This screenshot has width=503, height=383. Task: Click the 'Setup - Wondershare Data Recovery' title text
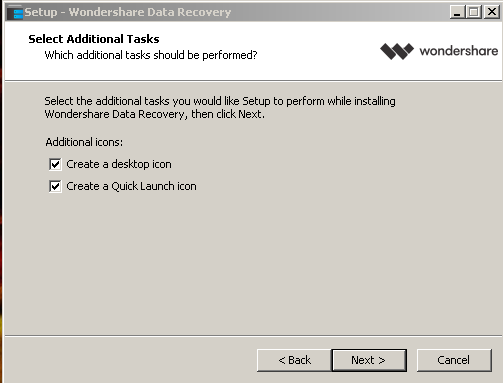click(x=128, y=12)
